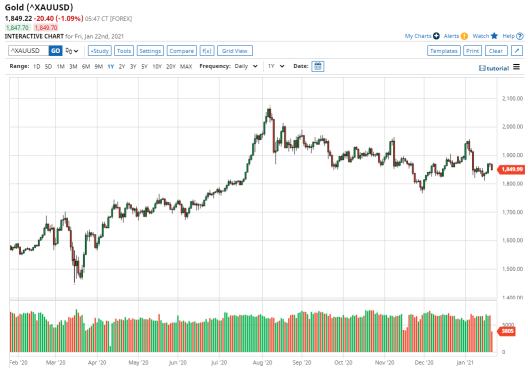Viewport: 528px width, 370px height.
Task: Print the chart
Action: [472, 51]
